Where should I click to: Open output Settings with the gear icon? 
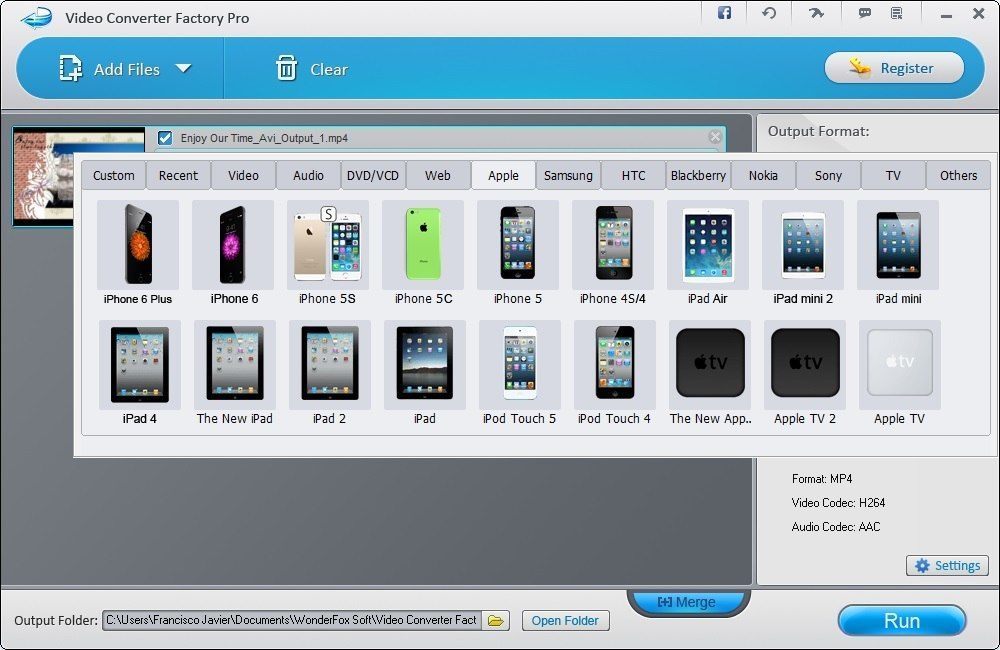point(946,565)
